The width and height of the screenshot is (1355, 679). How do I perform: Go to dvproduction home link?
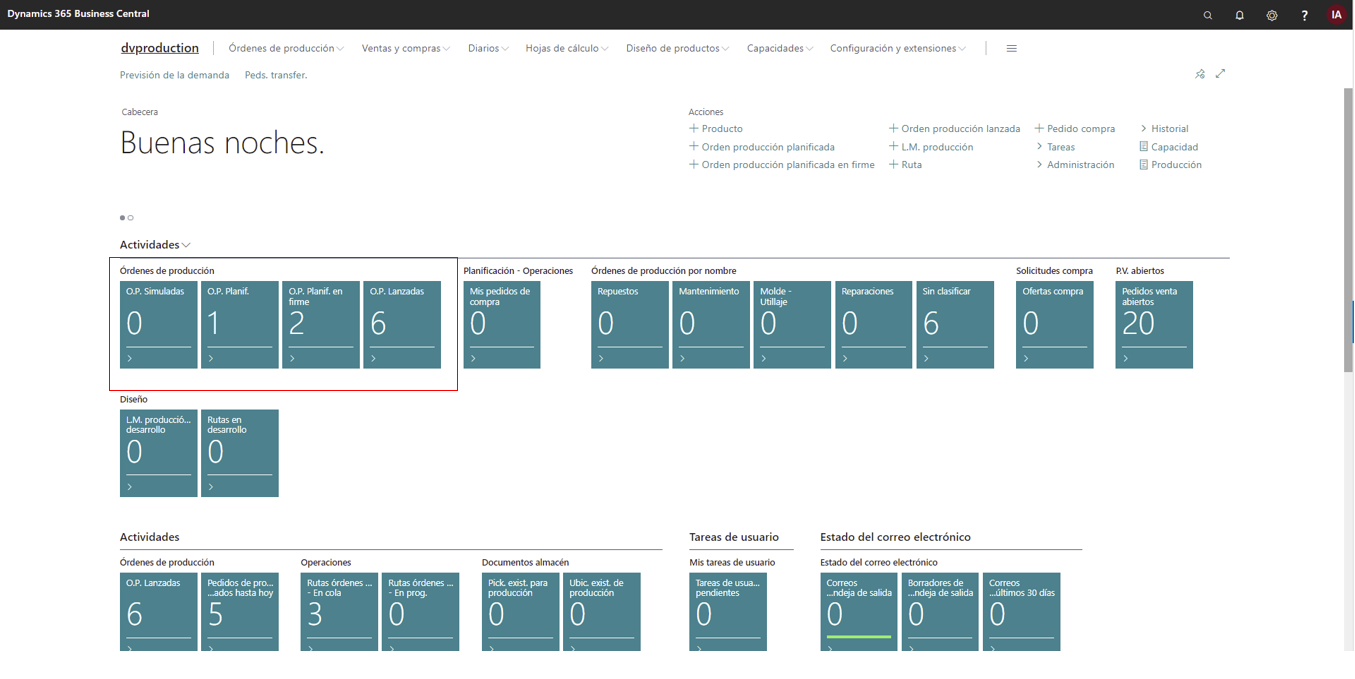160,48
